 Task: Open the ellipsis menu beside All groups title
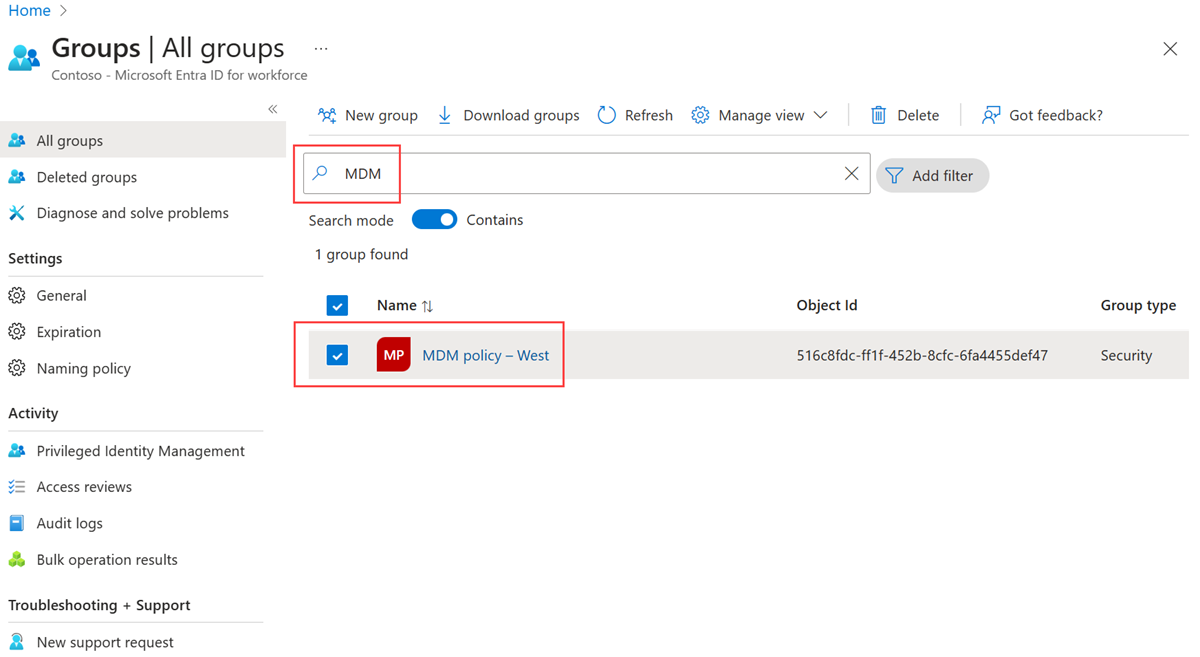click(x=321, y=48)
